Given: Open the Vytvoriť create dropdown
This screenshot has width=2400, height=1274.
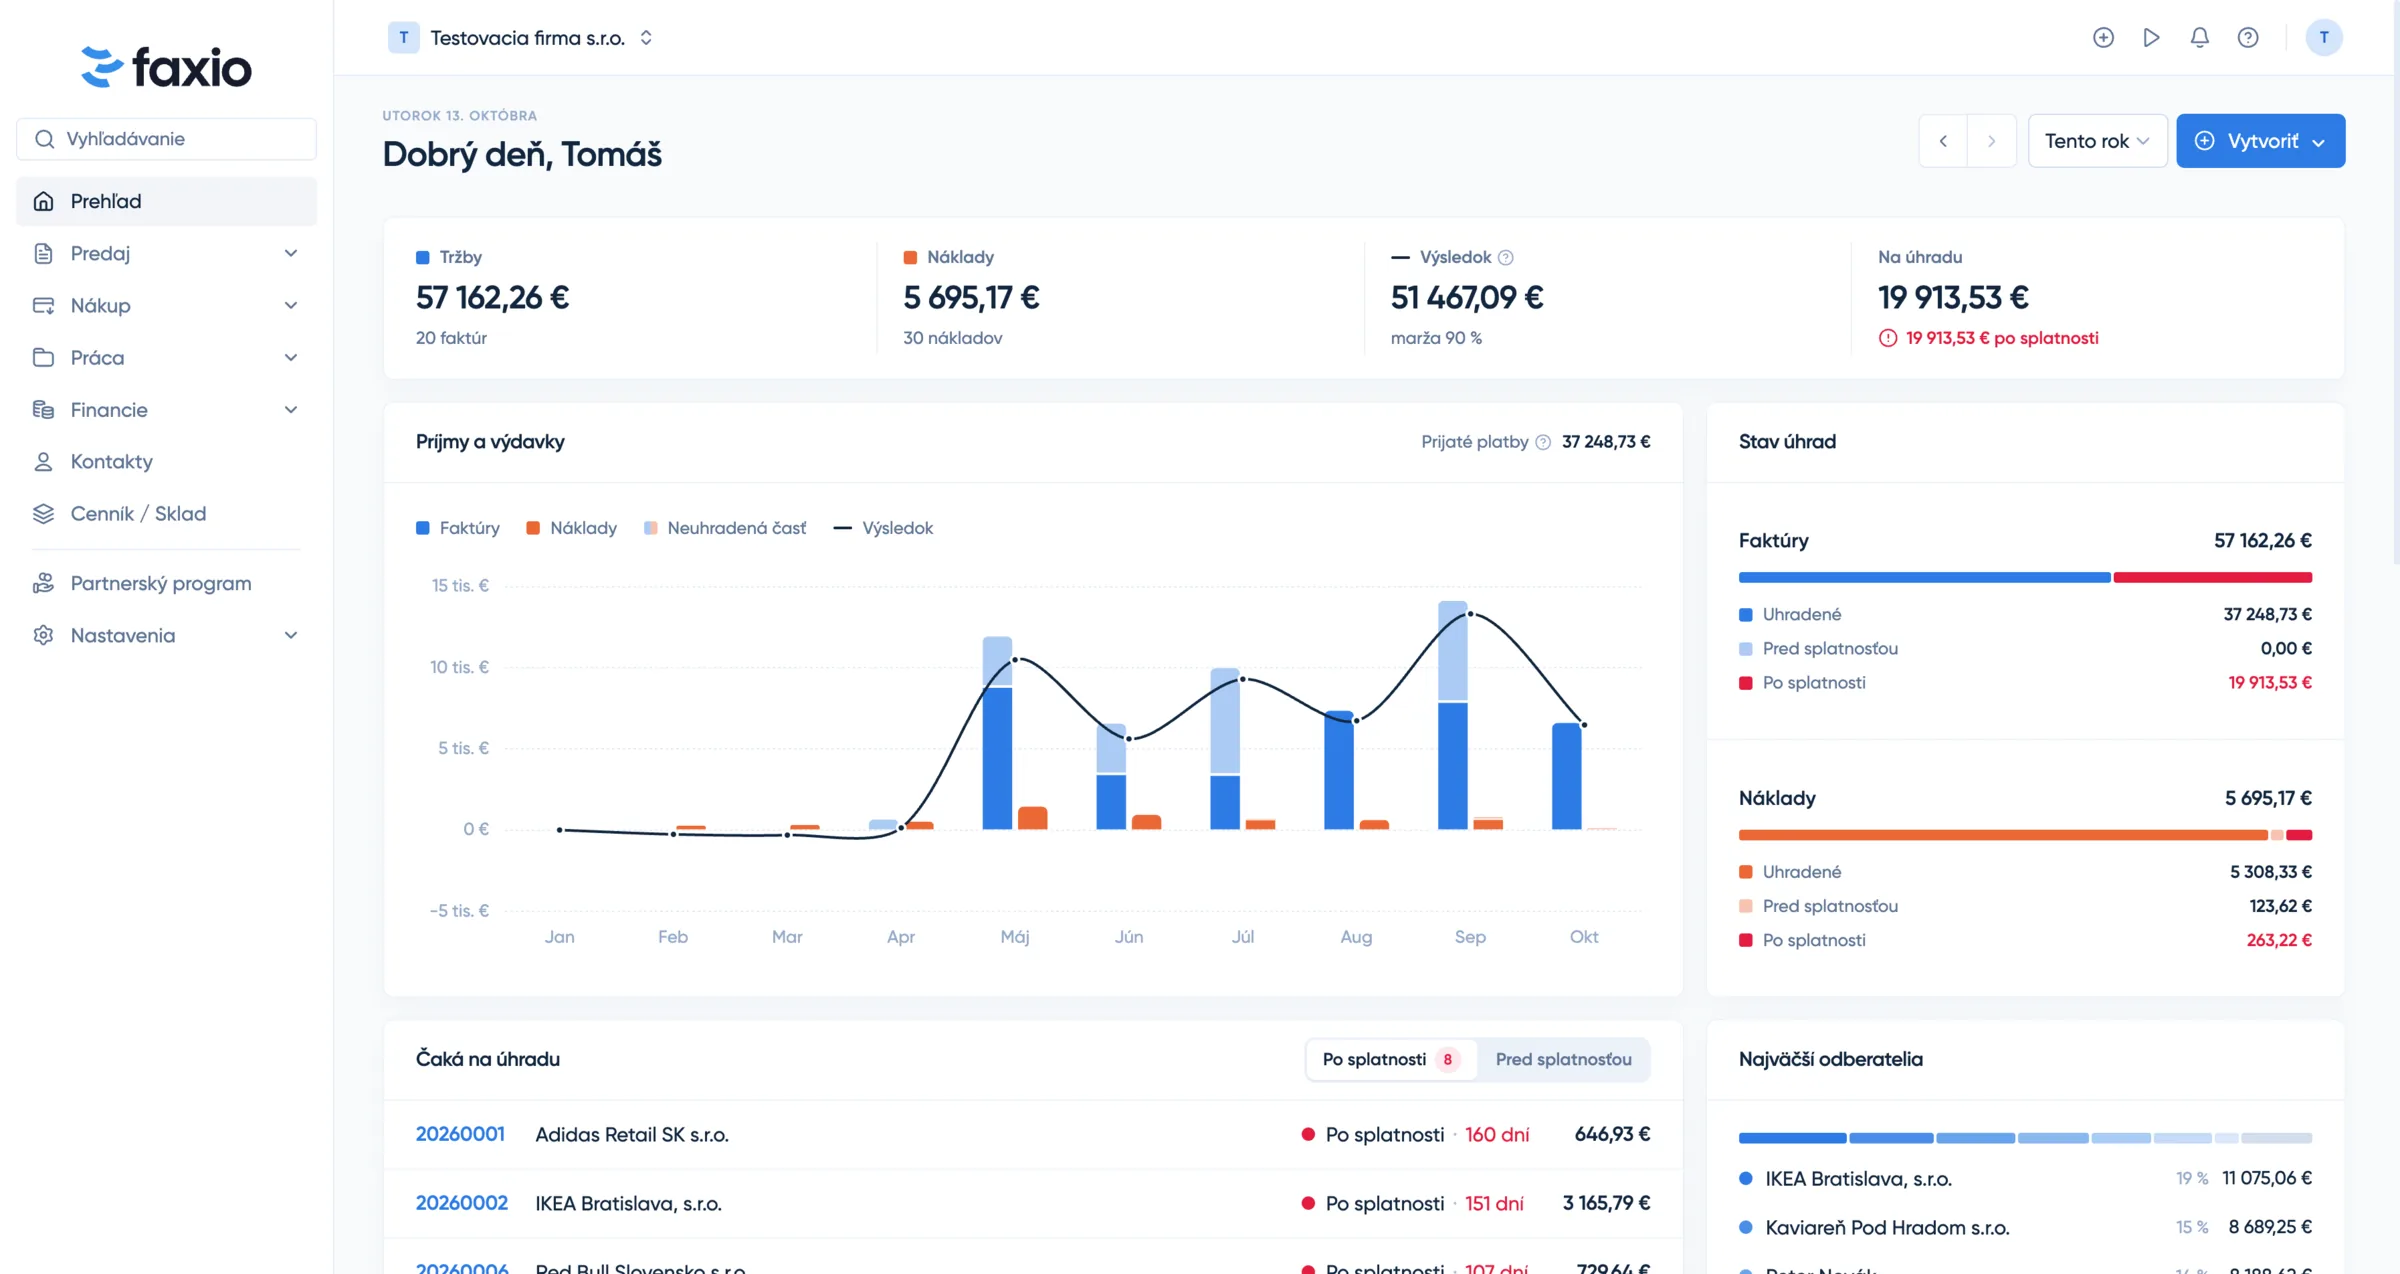Looking at the screenshot, I should (2260, 141).
